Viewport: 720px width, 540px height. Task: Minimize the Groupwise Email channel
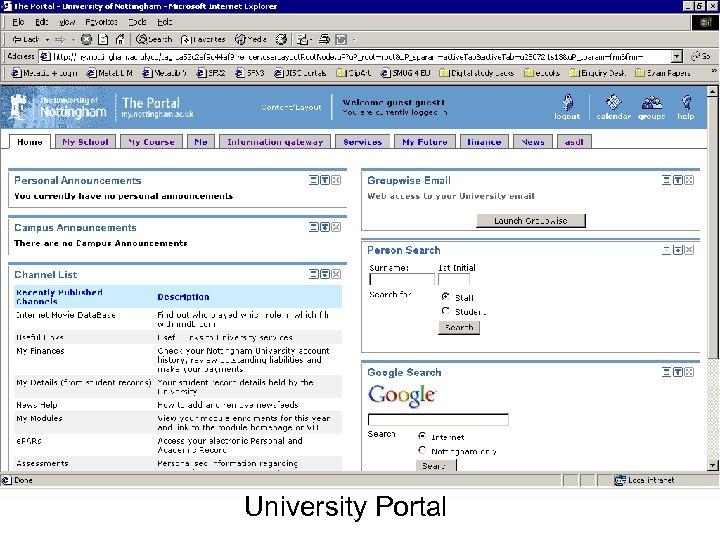click(x=667, y=180)
